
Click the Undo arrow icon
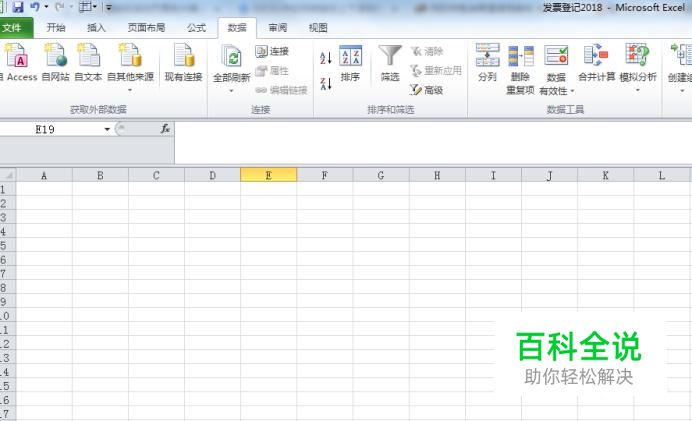tap(35, 7)
